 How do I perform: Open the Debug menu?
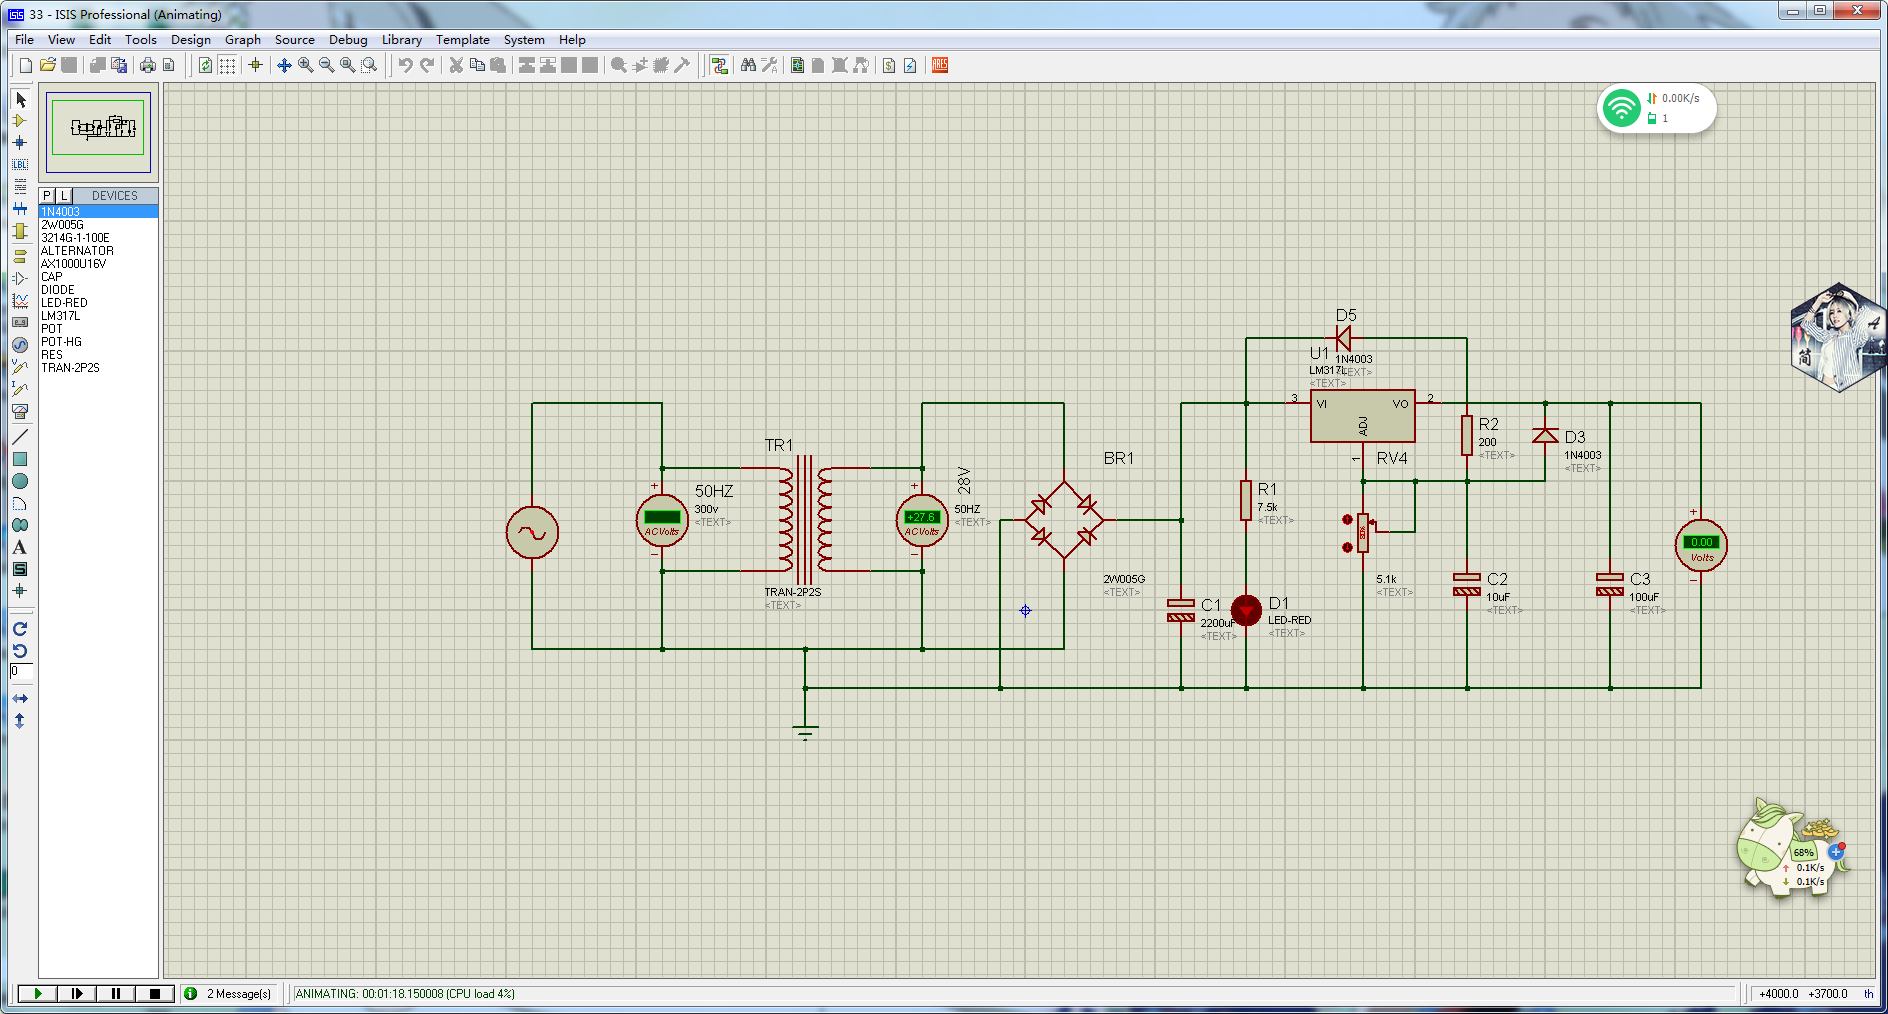pos(348,40)
